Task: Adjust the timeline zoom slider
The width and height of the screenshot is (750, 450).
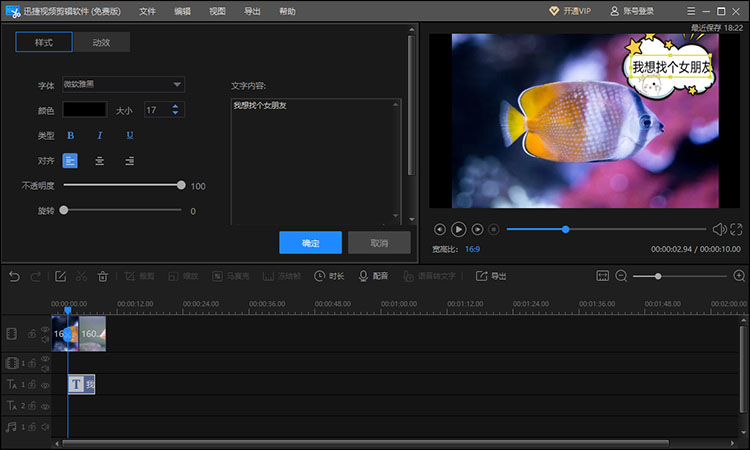Action: coord(658,276)
